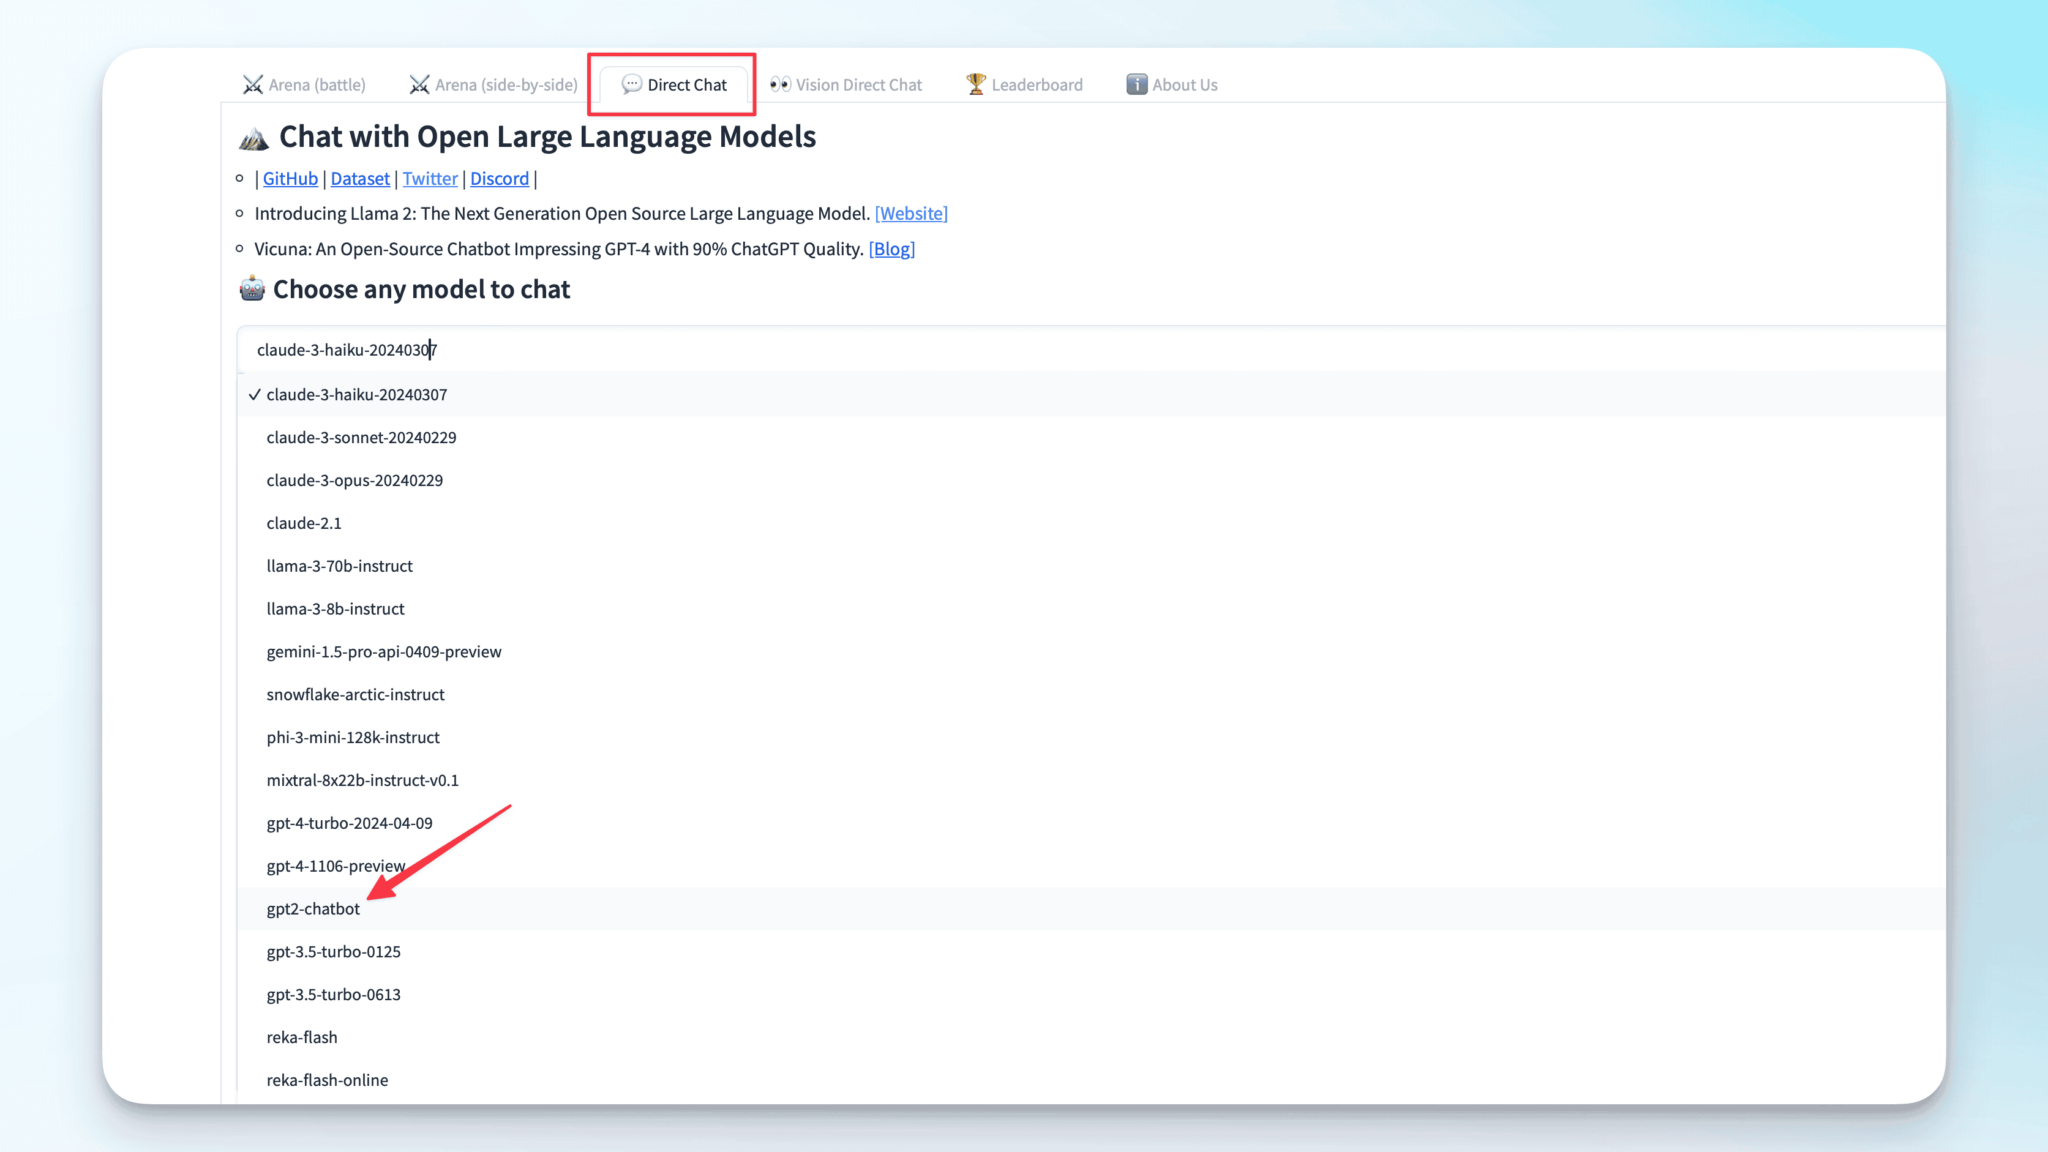Select gpt2-chatbot from the model list
This screenshot has height=1152, width=2048.
tap(313, 909)
